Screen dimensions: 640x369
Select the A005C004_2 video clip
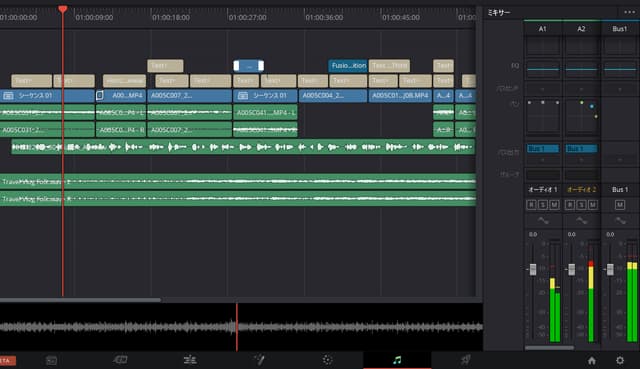click(333, 96)
